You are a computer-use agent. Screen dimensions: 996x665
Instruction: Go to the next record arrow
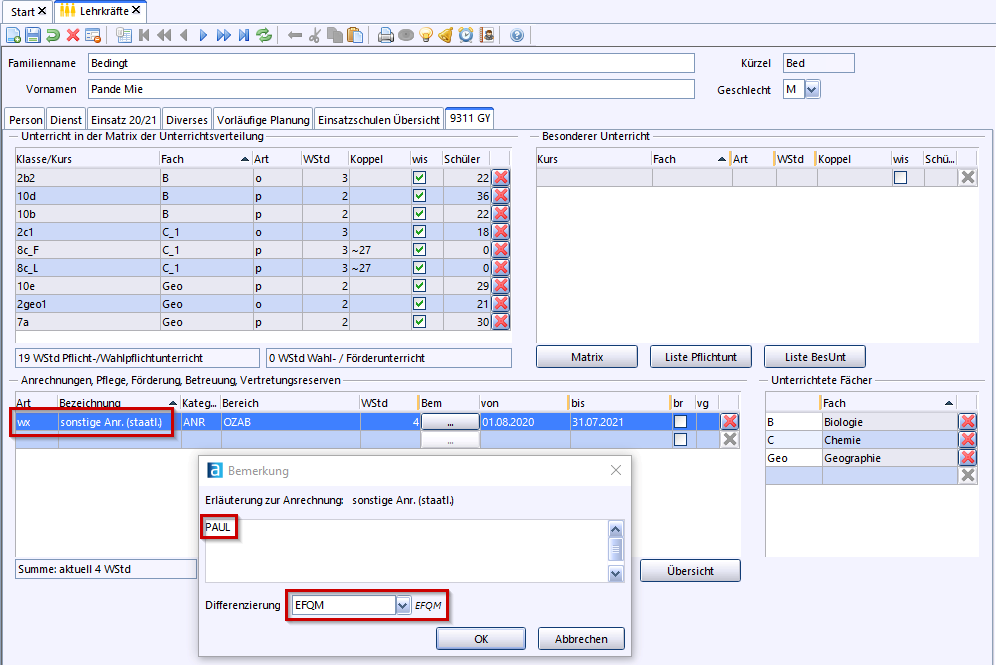[203, 36]
